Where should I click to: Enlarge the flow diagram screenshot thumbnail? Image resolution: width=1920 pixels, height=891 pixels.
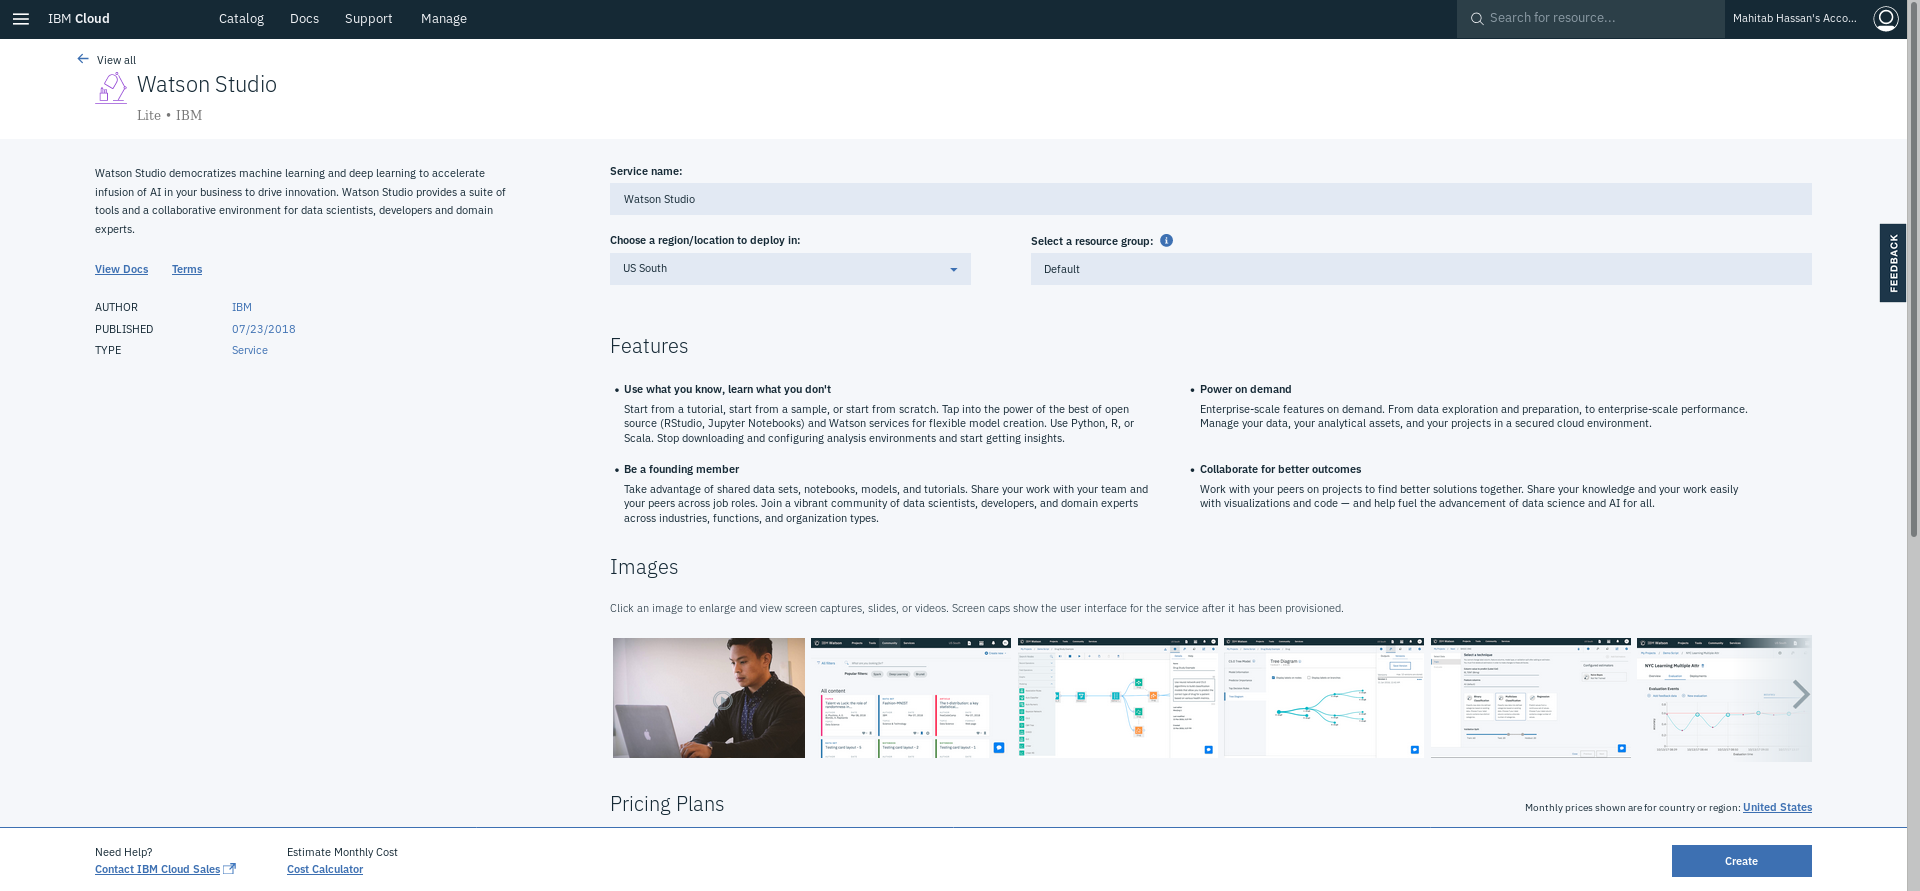(1117, 698)
